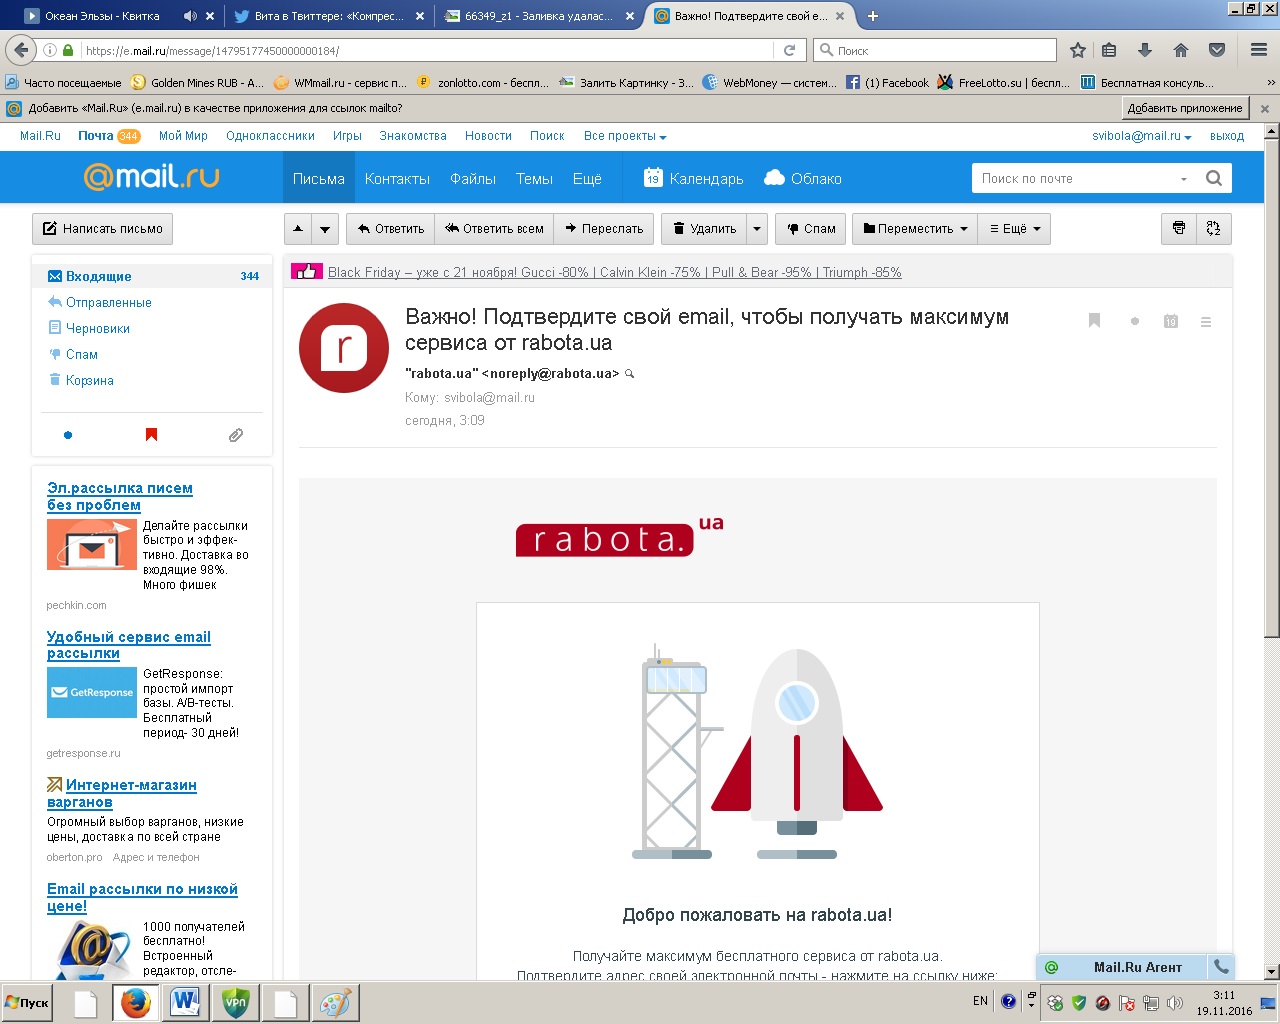Screen dimensions: 1280x1024
Task: Click the Пуск start button
Action: 27,1003
